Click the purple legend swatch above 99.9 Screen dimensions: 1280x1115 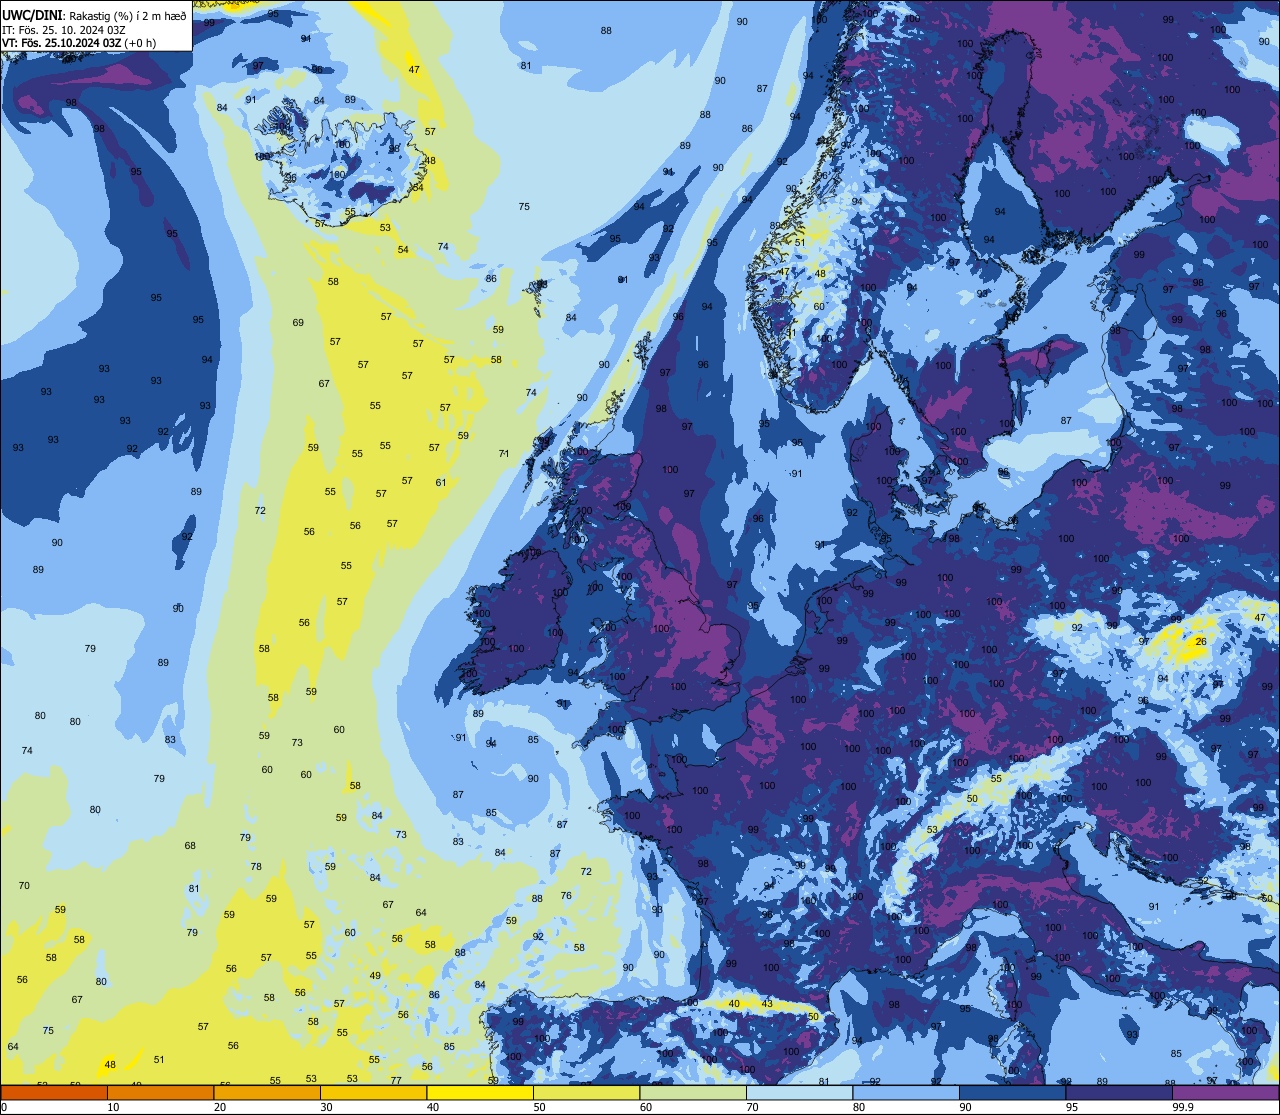1225,1092
